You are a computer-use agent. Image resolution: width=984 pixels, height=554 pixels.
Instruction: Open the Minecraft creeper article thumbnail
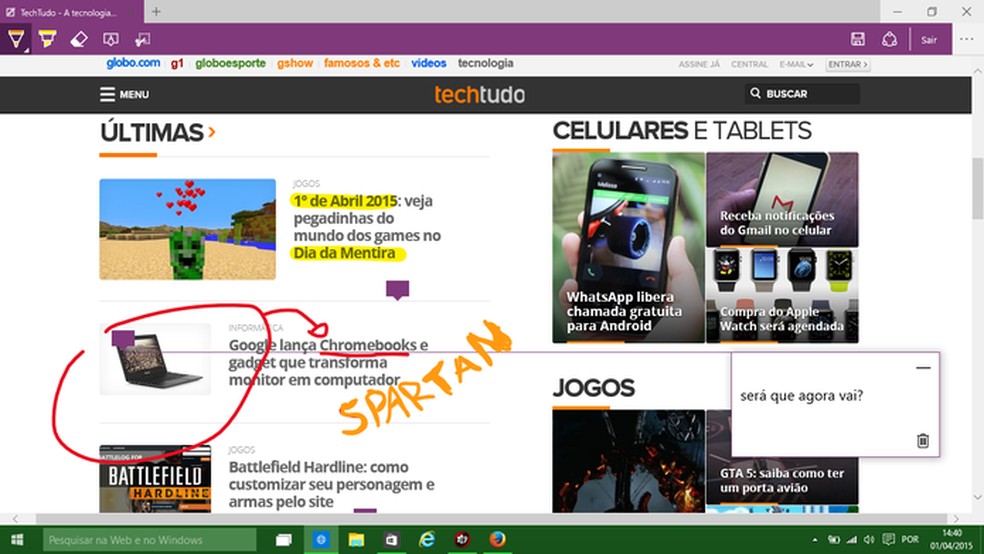pos(187,229)
